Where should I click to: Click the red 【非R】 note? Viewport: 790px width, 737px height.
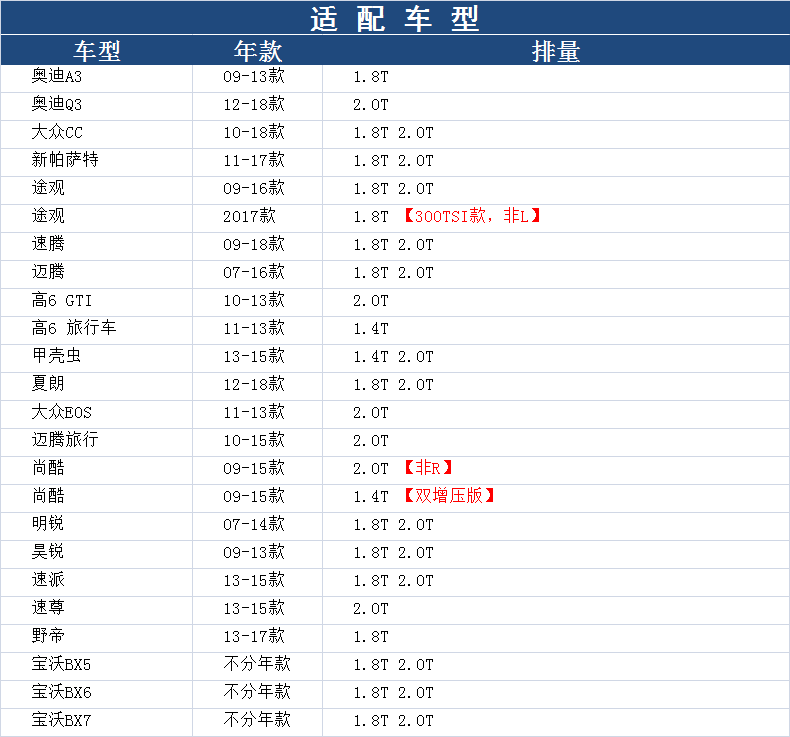(428, 468)
